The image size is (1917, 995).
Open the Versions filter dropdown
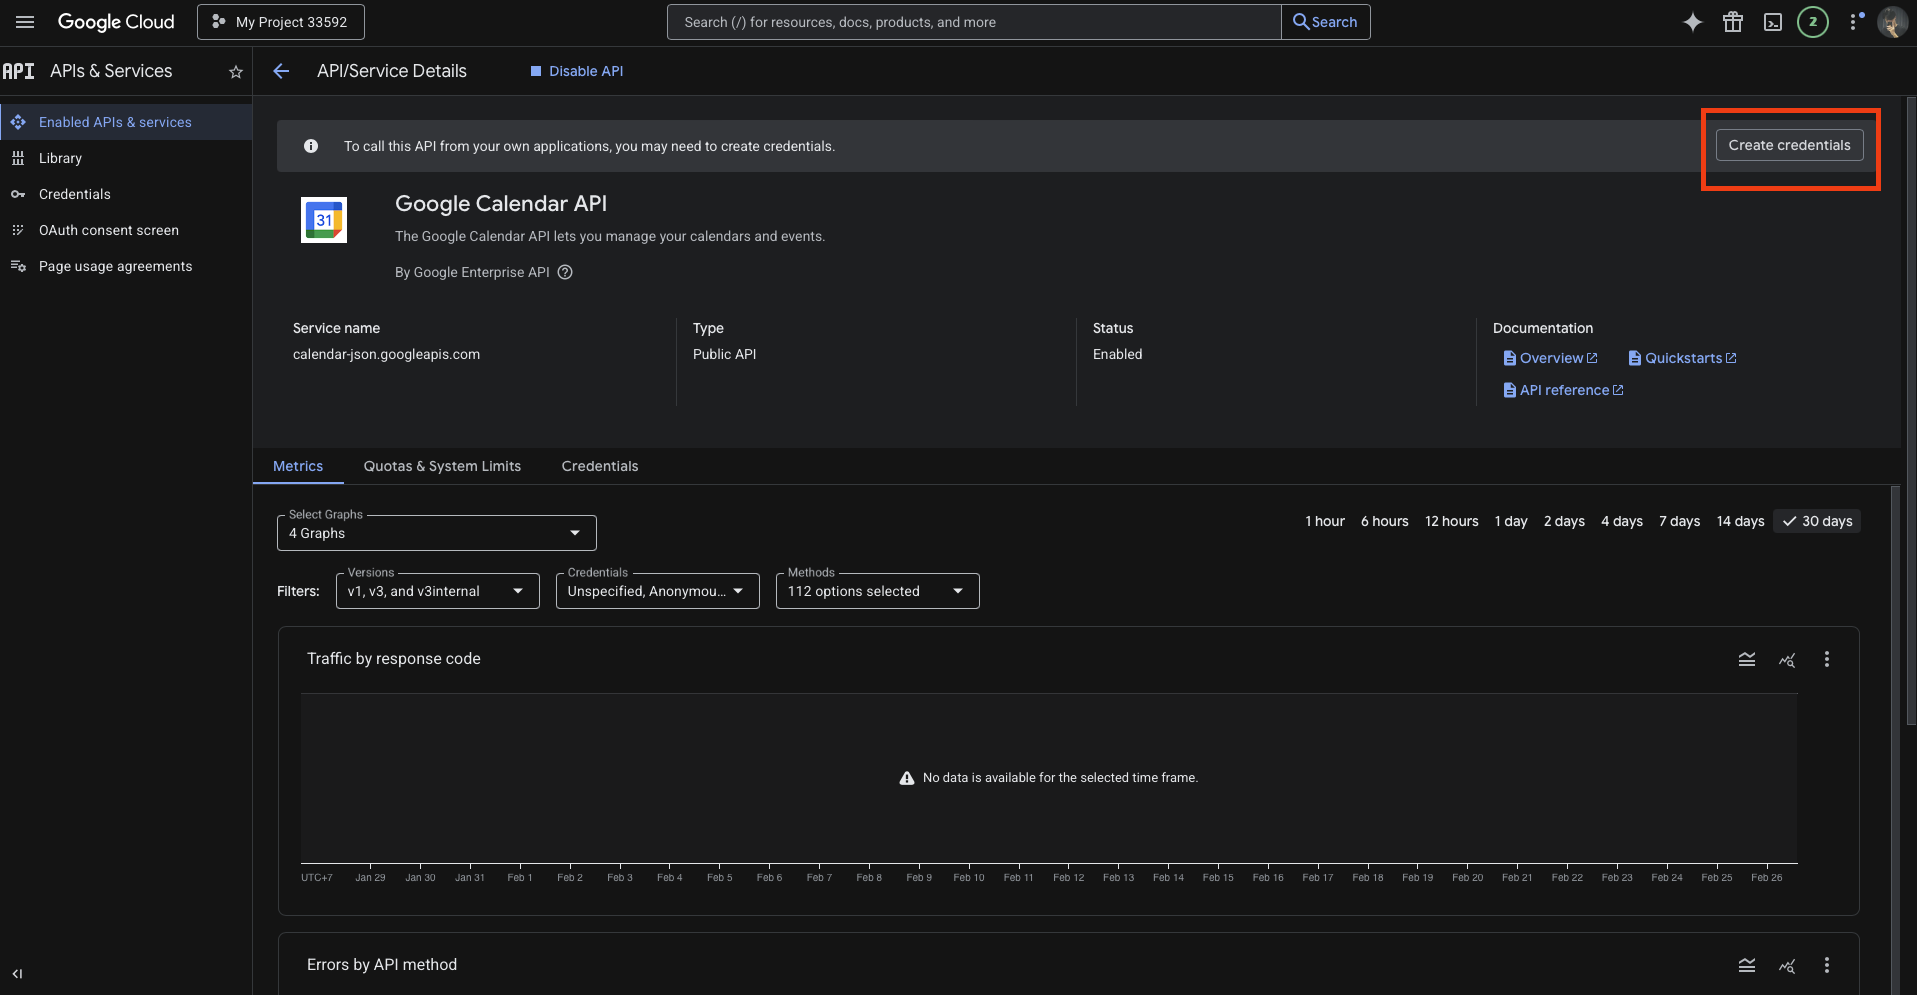pos(437,591)
